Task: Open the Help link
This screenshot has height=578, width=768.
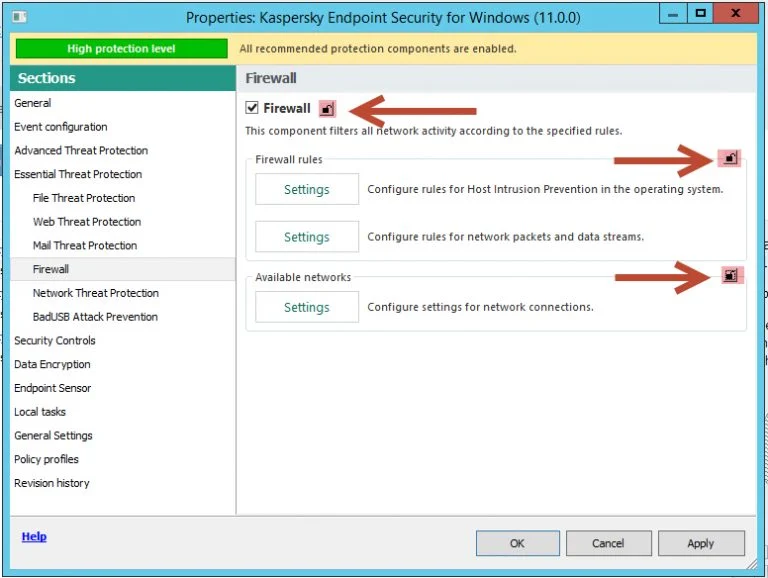Action: 34,536
